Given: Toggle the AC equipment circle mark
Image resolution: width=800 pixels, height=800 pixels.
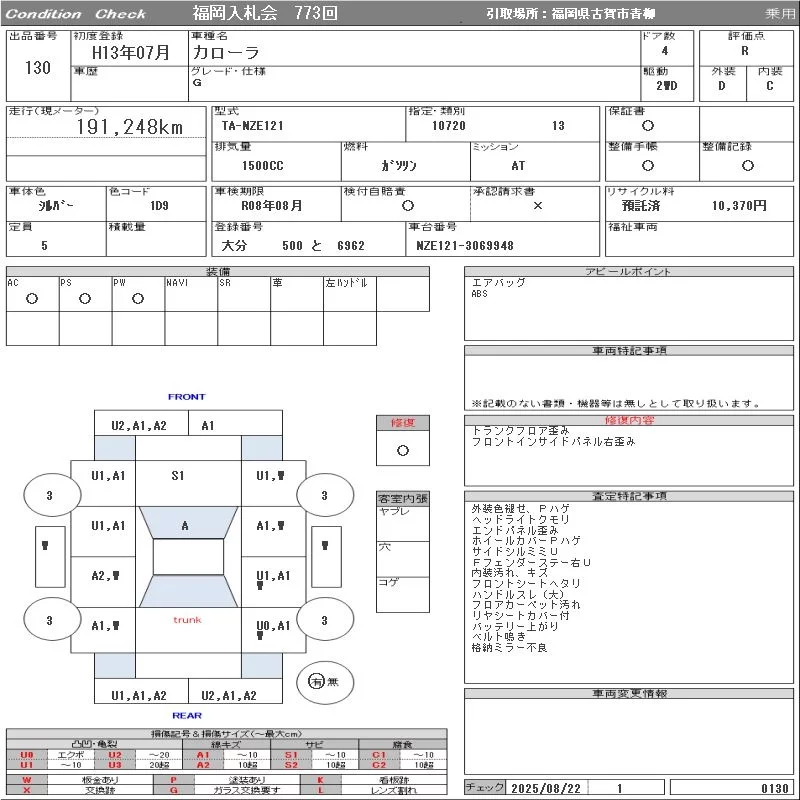Looking at the screenshot, I should click(x=31, y=298).
